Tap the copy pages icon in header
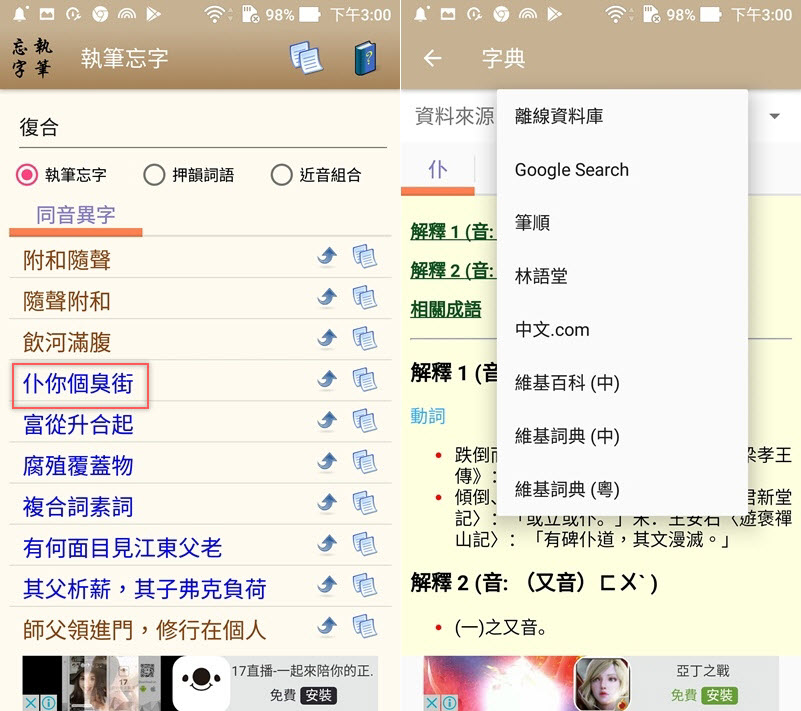The height and width of the screenshot is (711, 801). point(306,58)
